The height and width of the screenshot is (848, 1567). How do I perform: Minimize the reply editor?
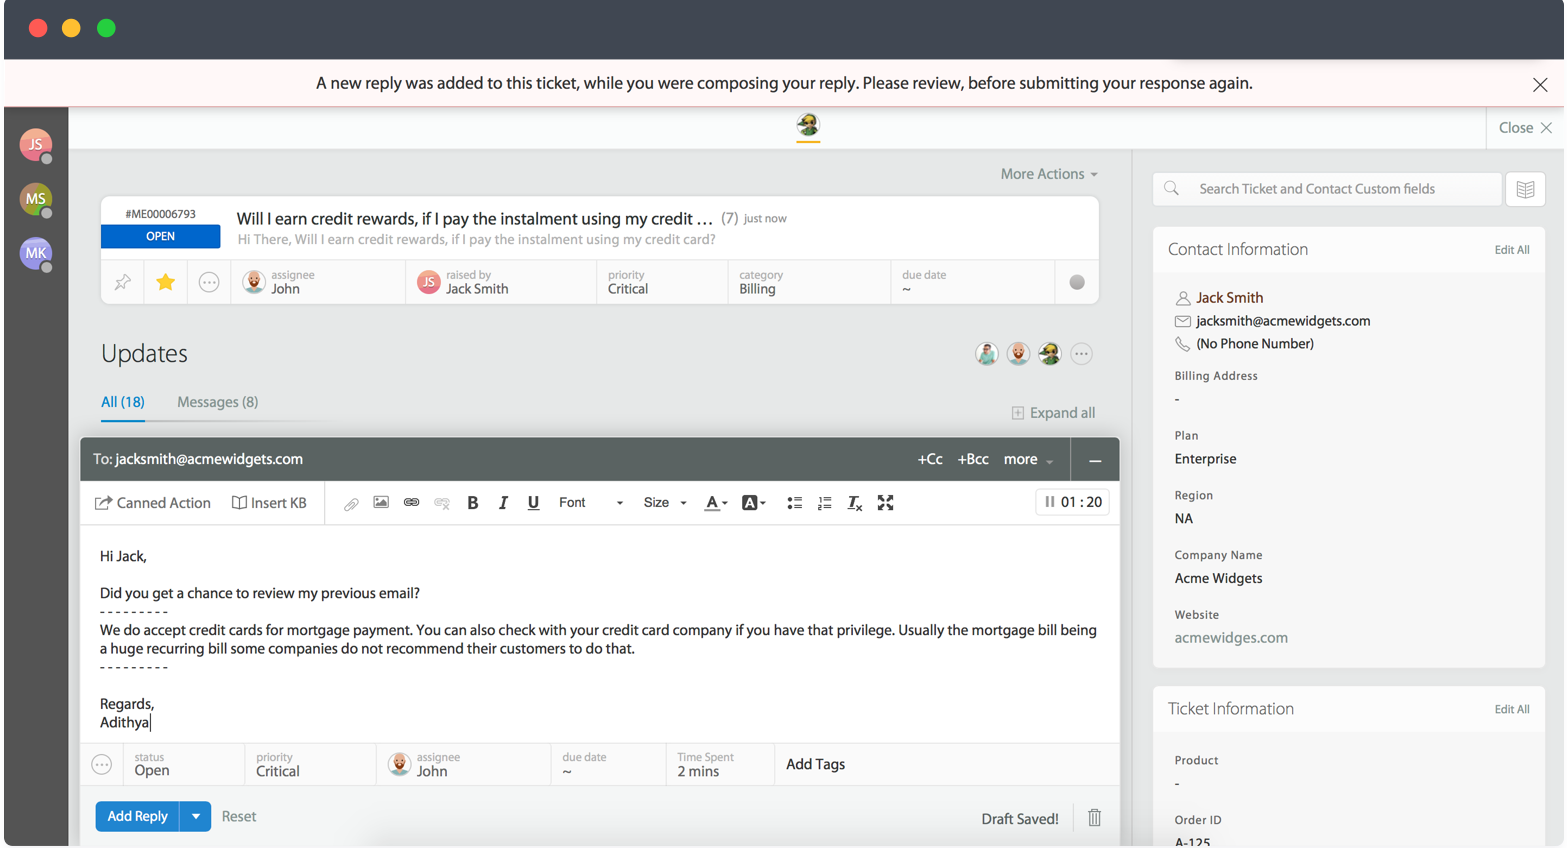coord(1095,460)
